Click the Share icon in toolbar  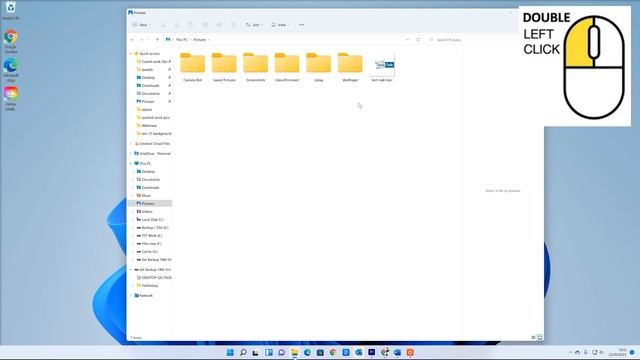tap(219, 25)
